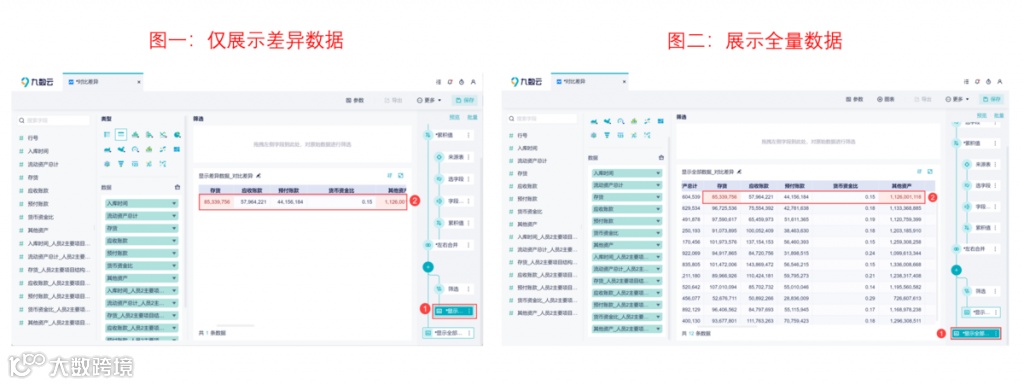1024x385 pixels.
Task: Select the 来源表 step in left window
Action: coord(454,157)
